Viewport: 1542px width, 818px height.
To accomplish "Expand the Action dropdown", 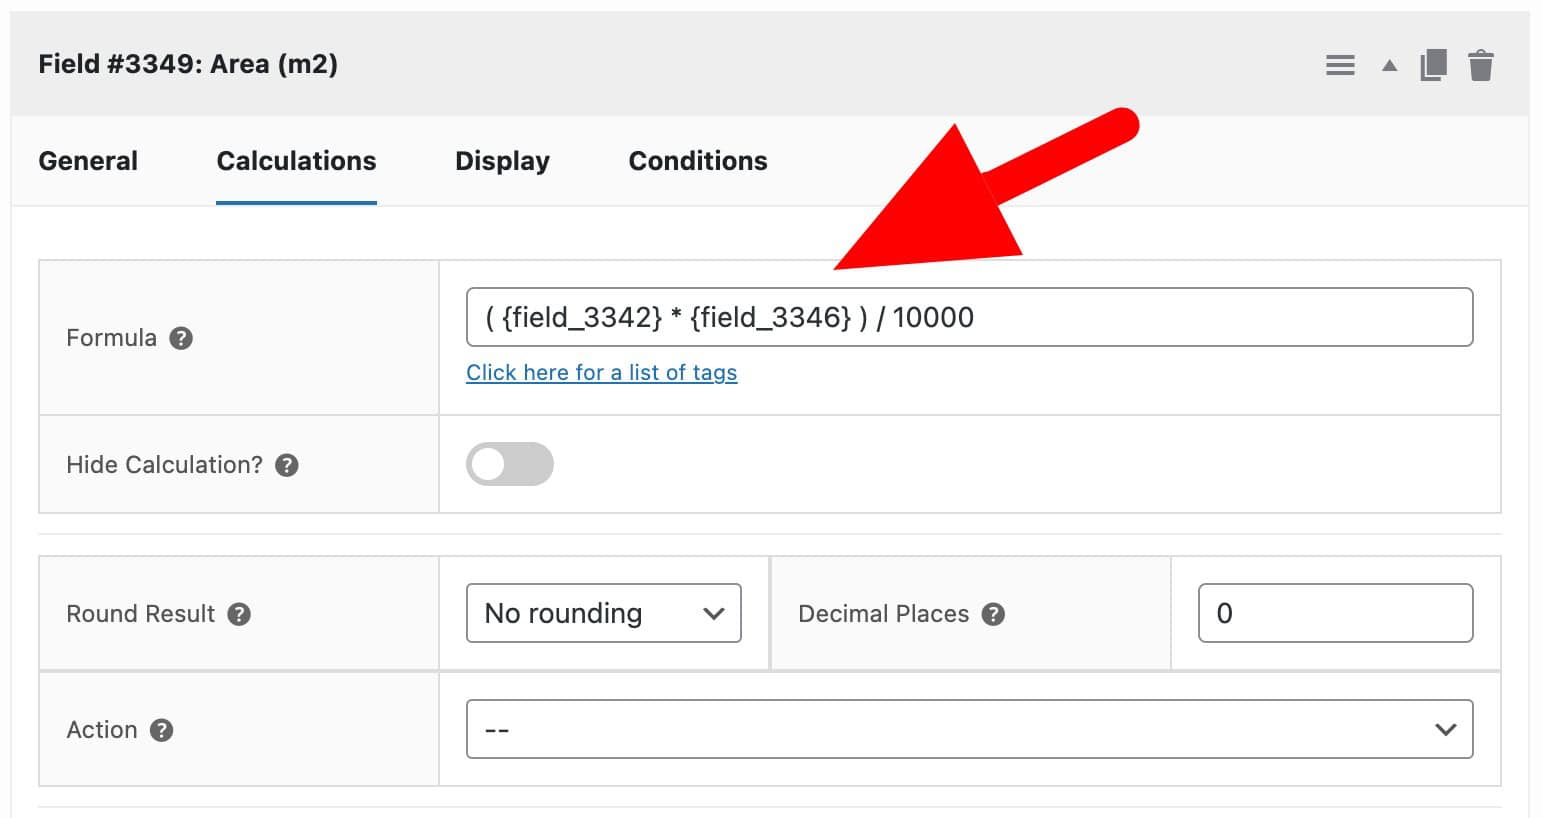I will [x=969, y=730].
